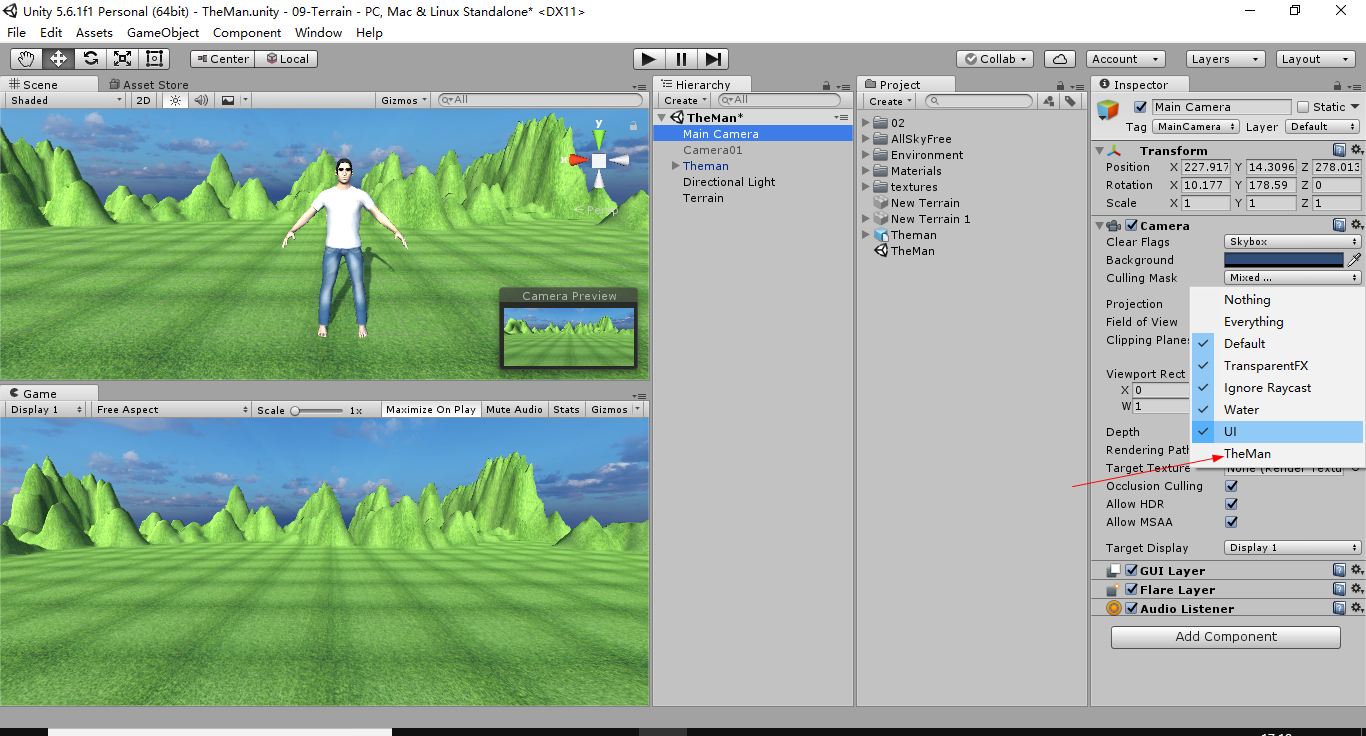Image resolution: width=1366 pixels, height=736 pixels.
Task: Open the Clear Flags Skybox dropdown
Action: (x=1292, y=241)
